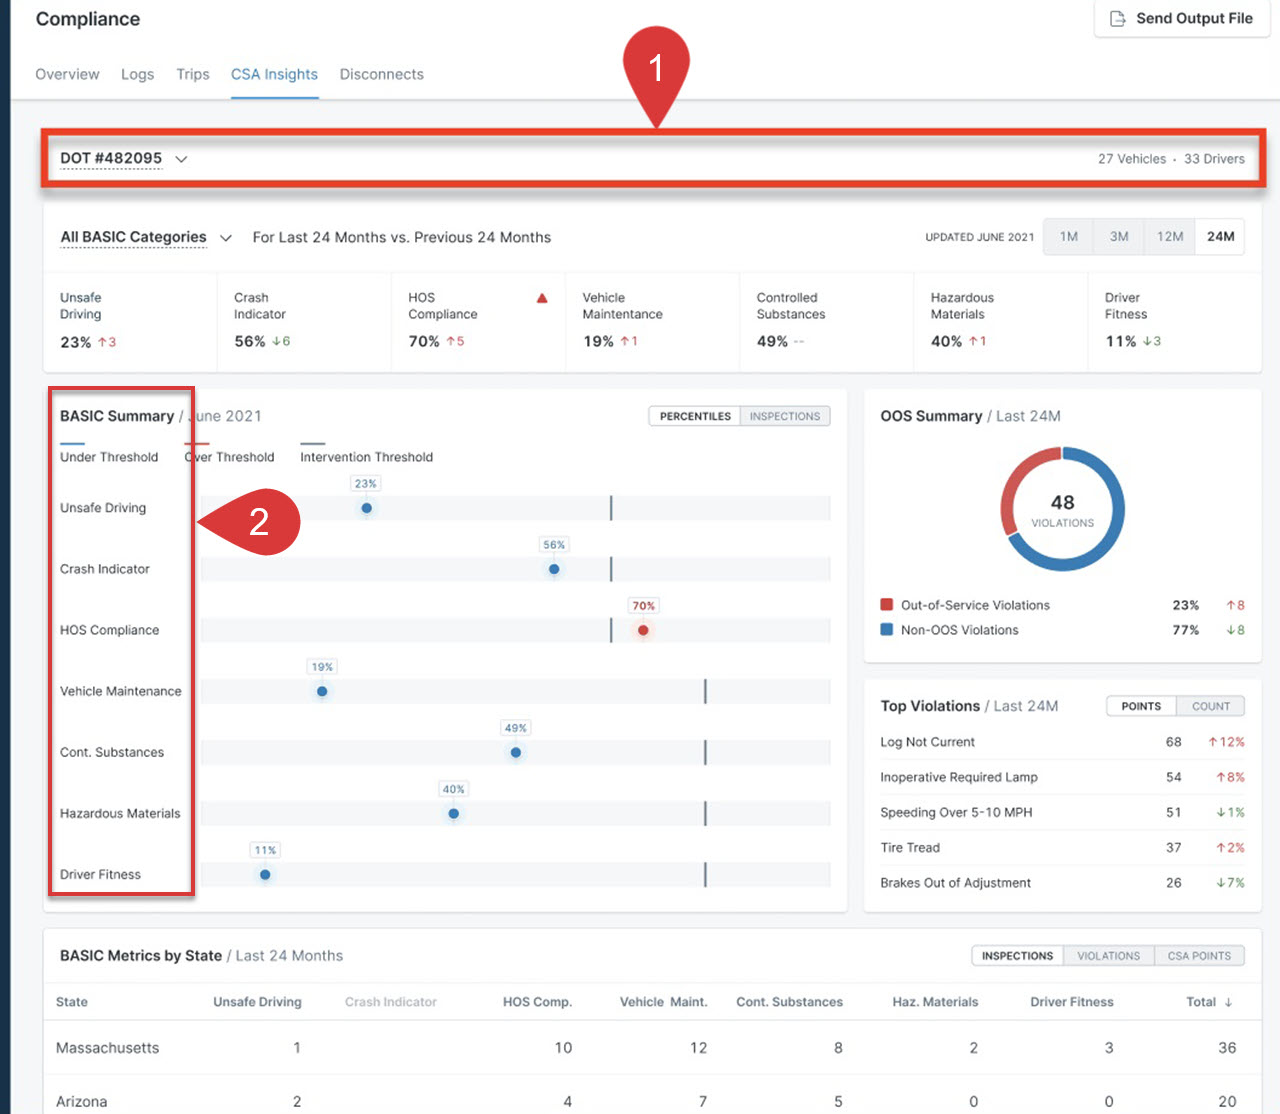The height and width of the screenshot is (1114, 1280).
Task: Click the Non-OOS Violations 77% value
Action: (1186, 630)
